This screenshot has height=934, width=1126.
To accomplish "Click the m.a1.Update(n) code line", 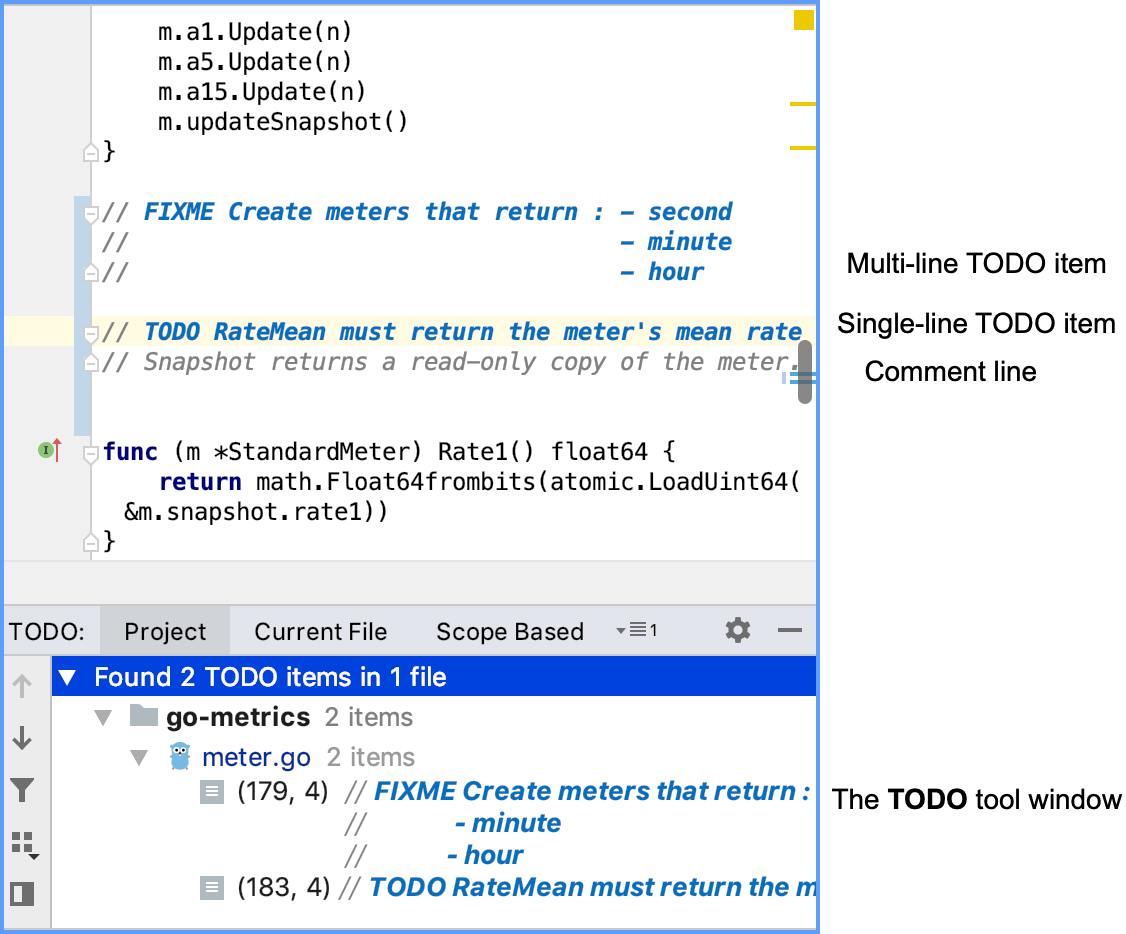I will point(255,32).
